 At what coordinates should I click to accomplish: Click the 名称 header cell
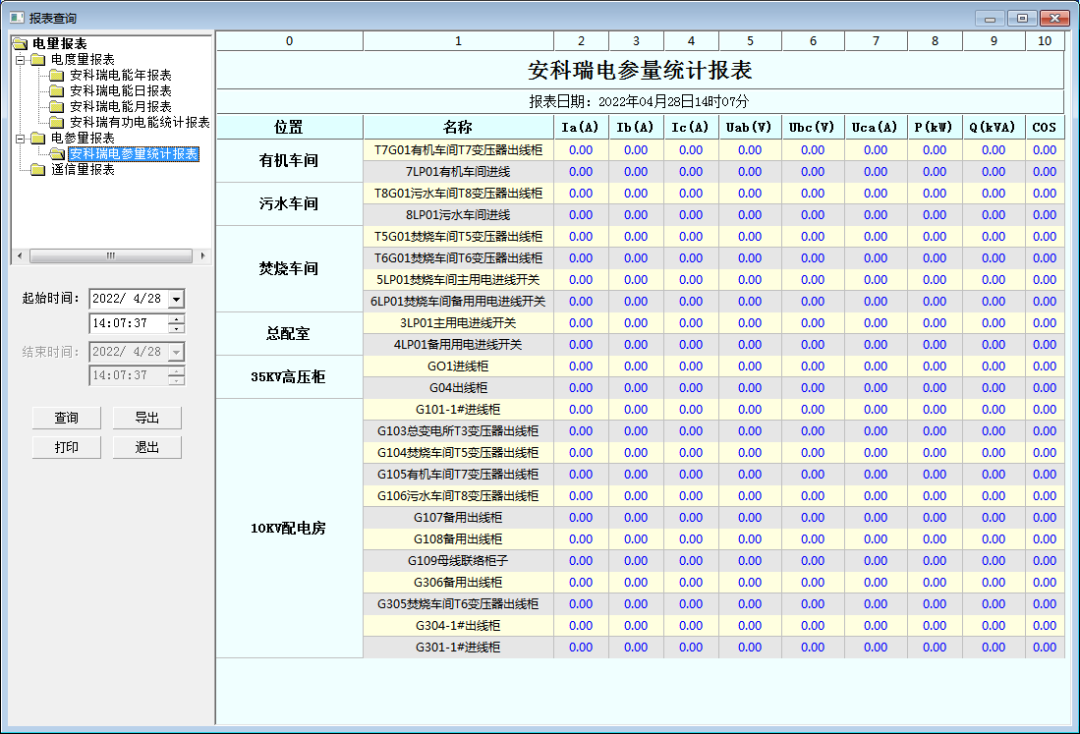click(458, 127)
